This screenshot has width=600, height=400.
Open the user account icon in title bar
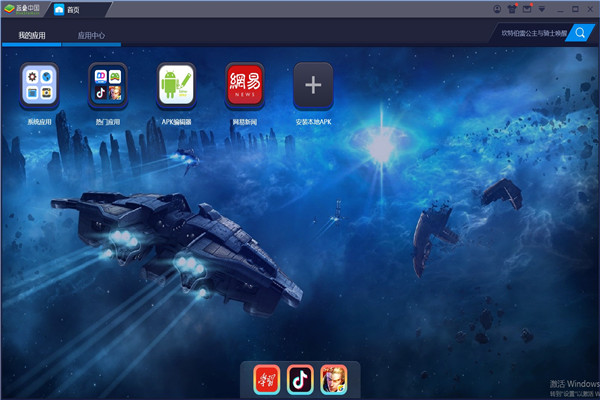click(x=497, y=9)
